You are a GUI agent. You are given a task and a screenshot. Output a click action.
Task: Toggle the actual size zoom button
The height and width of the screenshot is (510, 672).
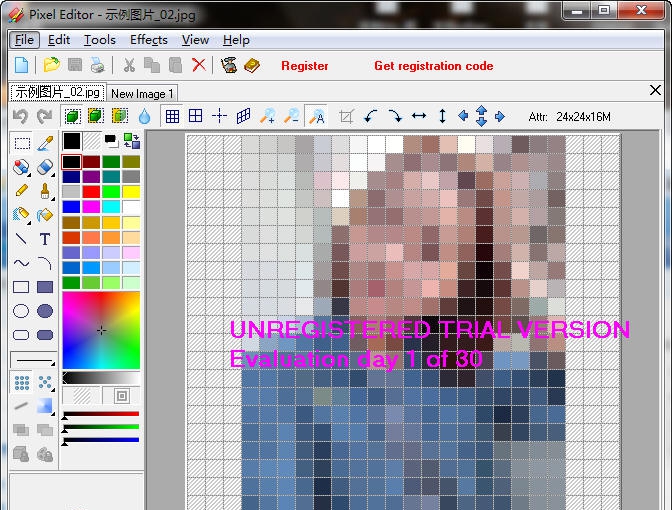(x=316, y=116)
